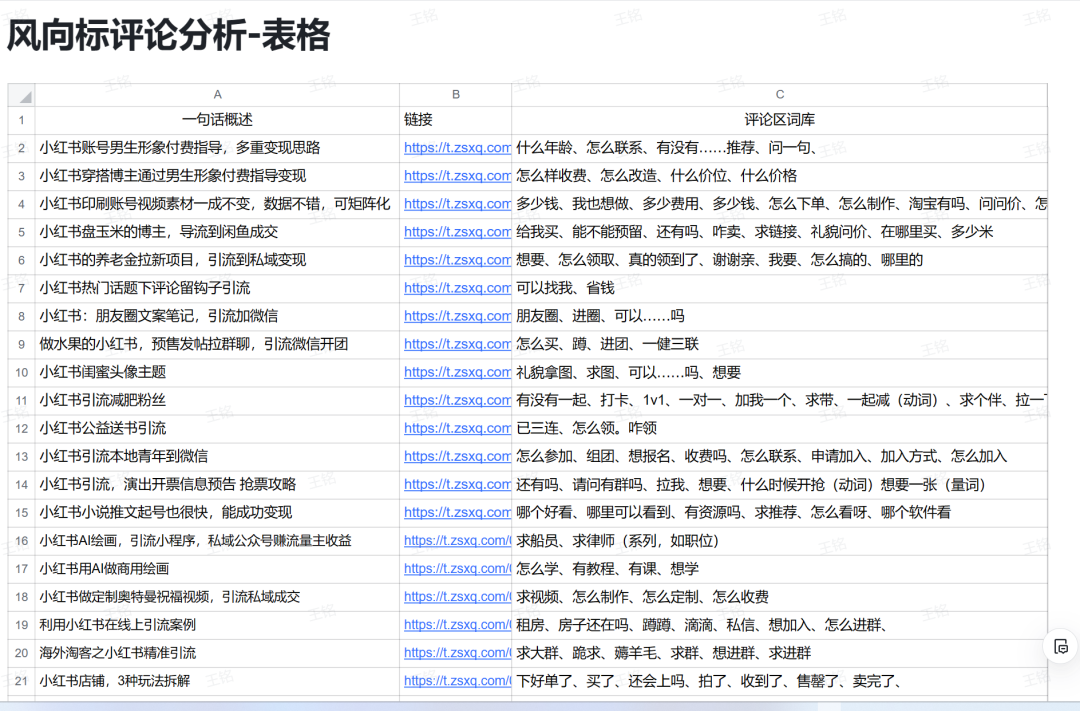Open the link in row 7 (热门话题下评论)
The width and height of the screenshot is (1080, 711).
pyautogui.click(x=457, y=288)
